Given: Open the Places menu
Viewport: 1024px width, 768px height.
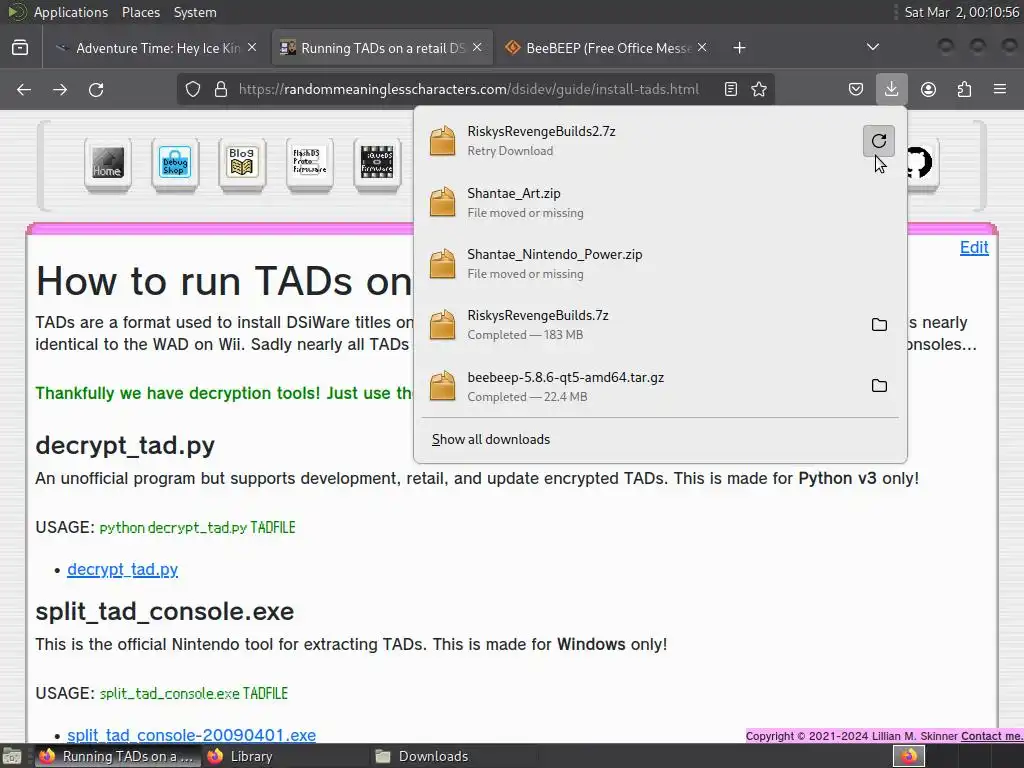Looking at the screenshot, I should tap(140, 12).
